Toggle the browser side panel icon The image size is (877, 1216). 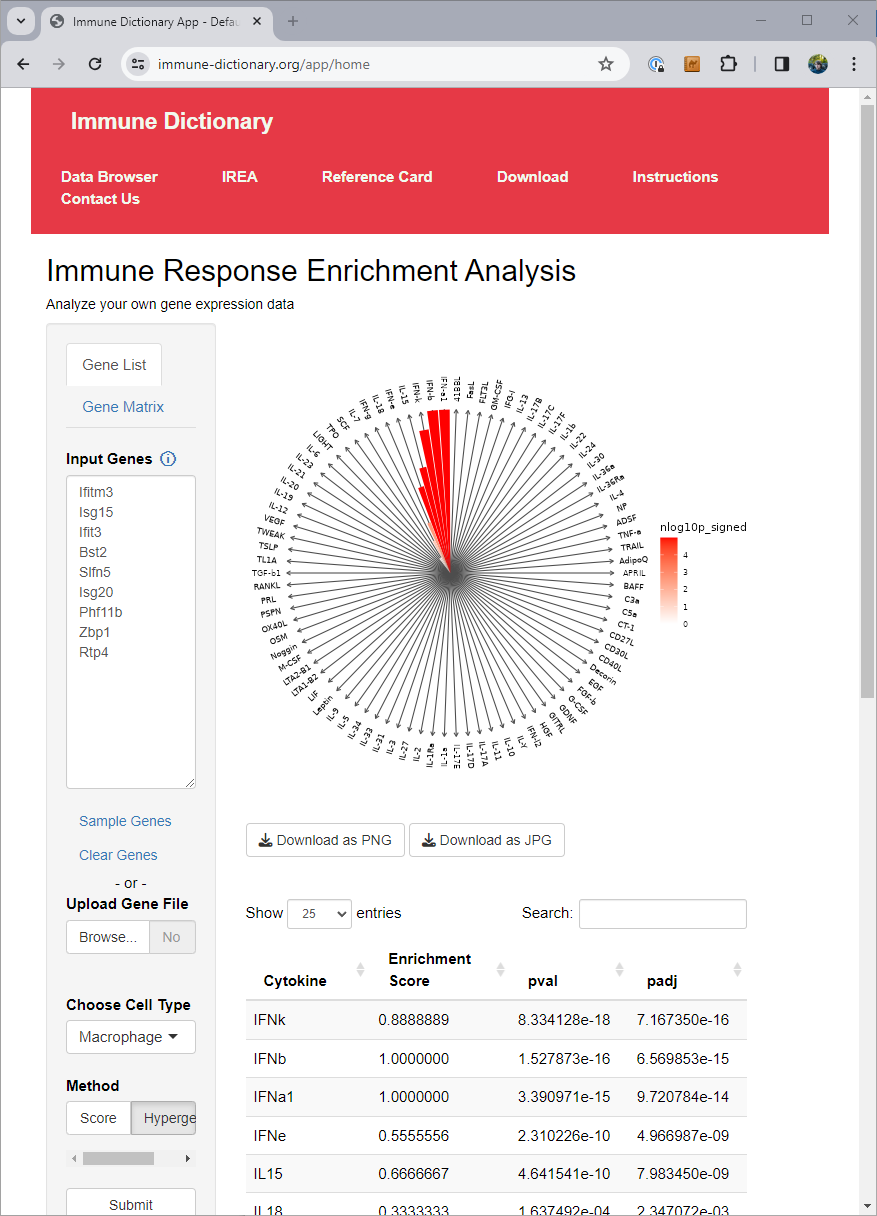[782, 64]
